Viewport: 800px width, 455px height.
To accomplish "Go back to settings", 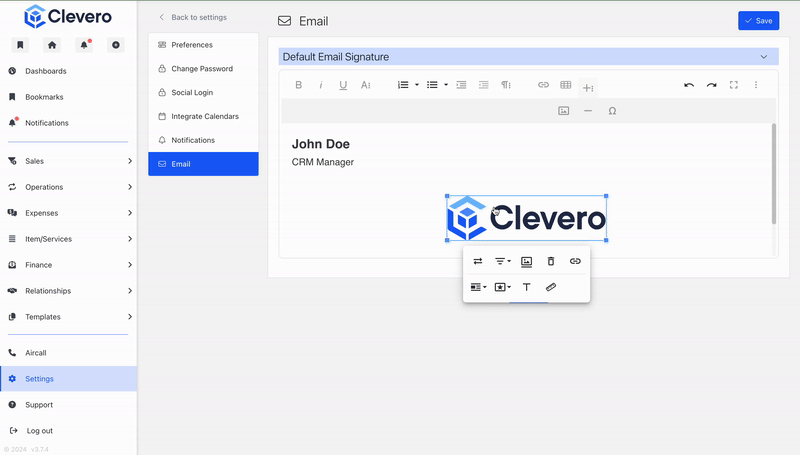I will tap(193, 17).
